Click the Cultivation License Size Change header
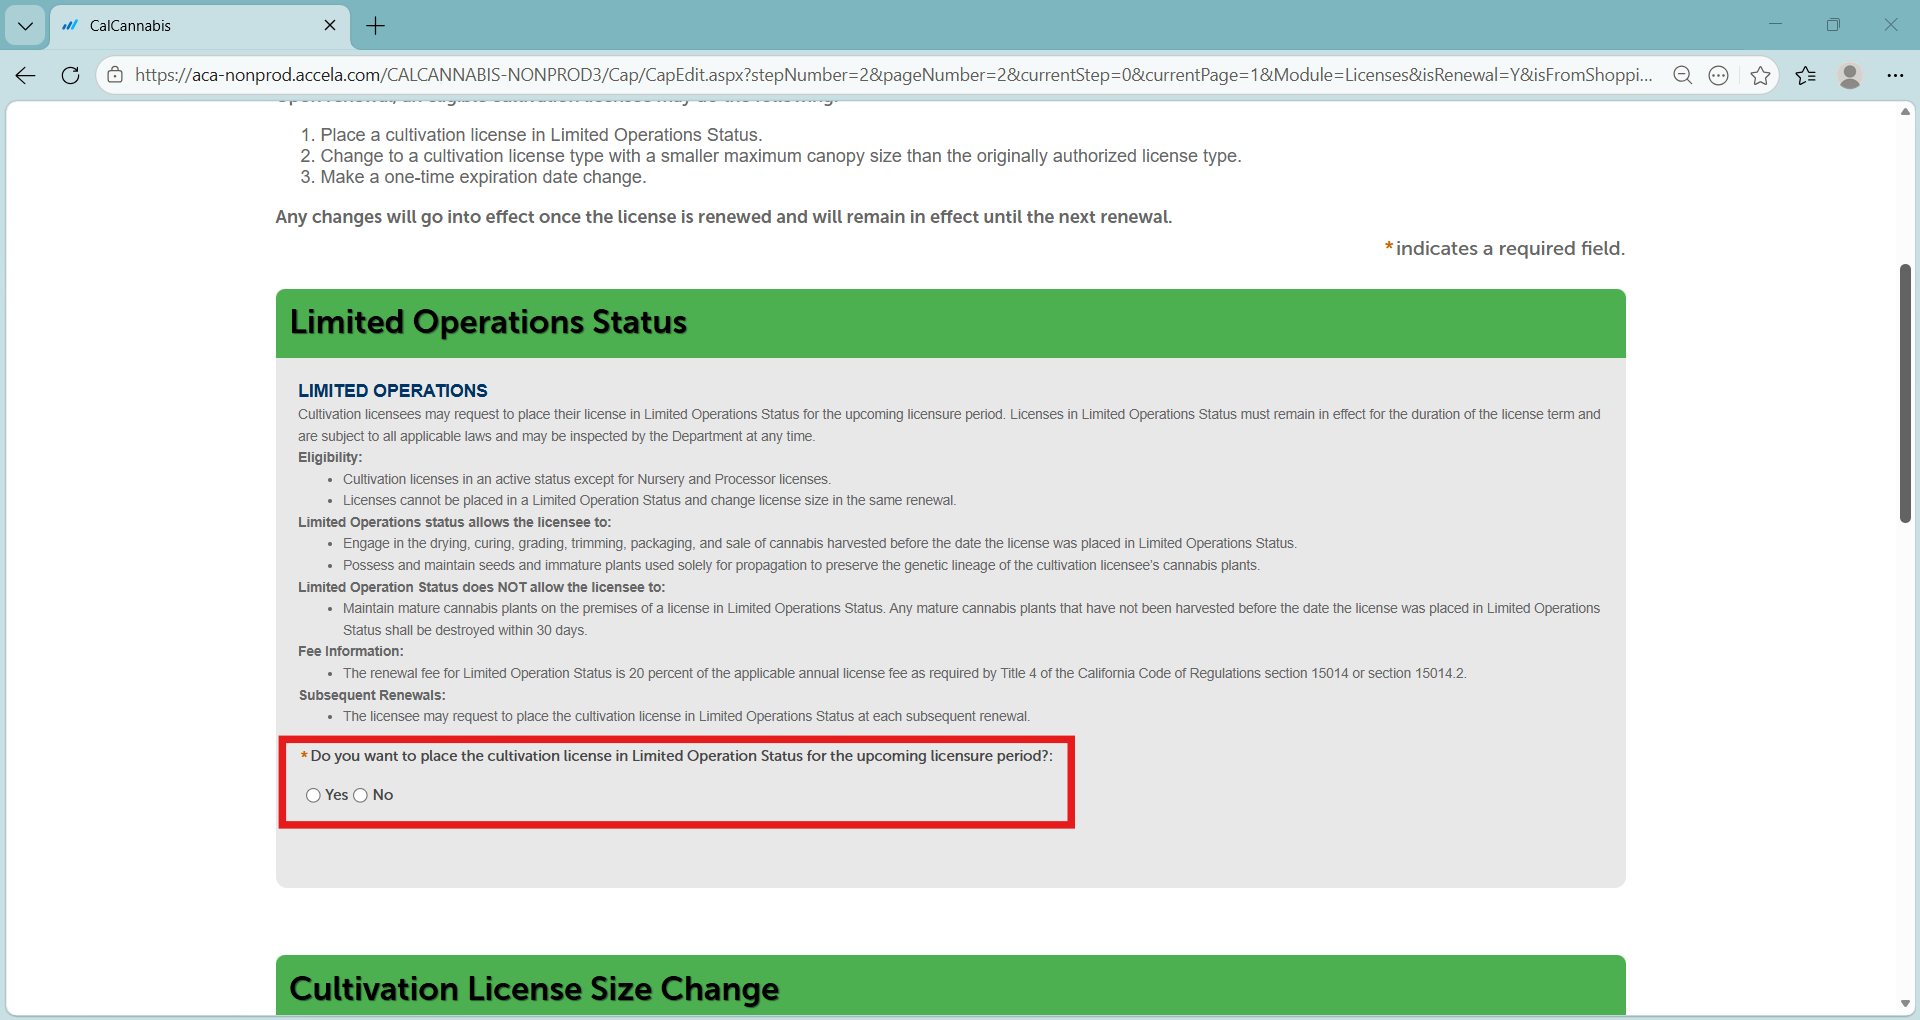 pyautogui.click(x=951, y=986)
